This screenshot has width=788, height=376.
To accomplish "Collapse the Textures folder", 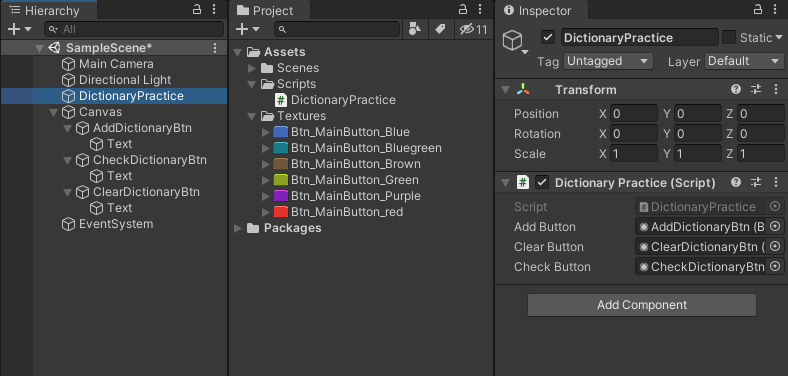I will [252, 116].
